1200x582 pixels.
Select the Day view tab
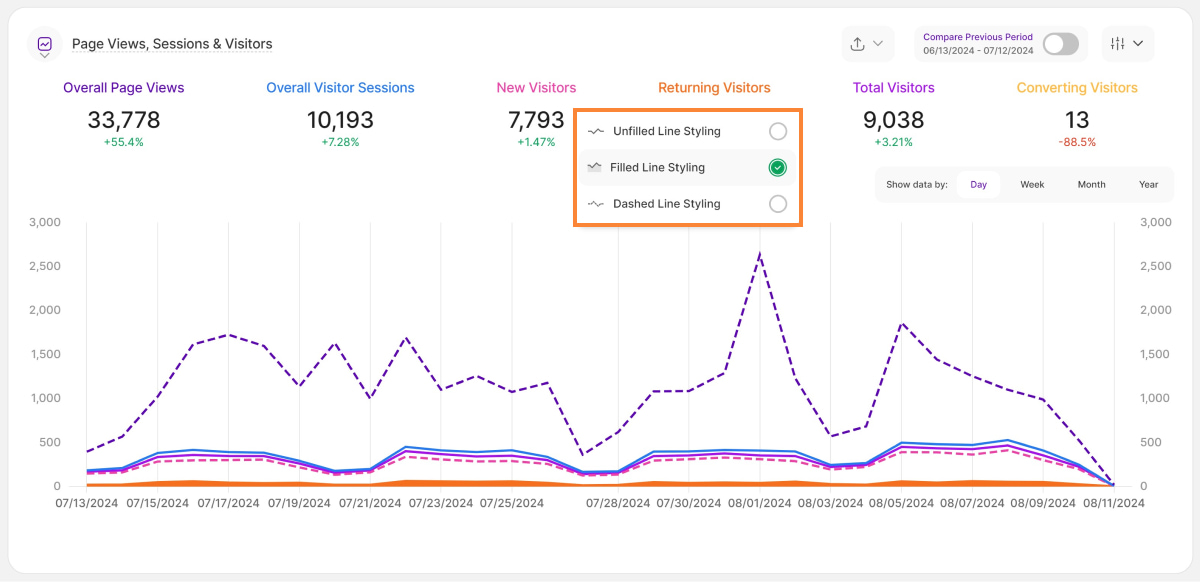tap(978, 185)
